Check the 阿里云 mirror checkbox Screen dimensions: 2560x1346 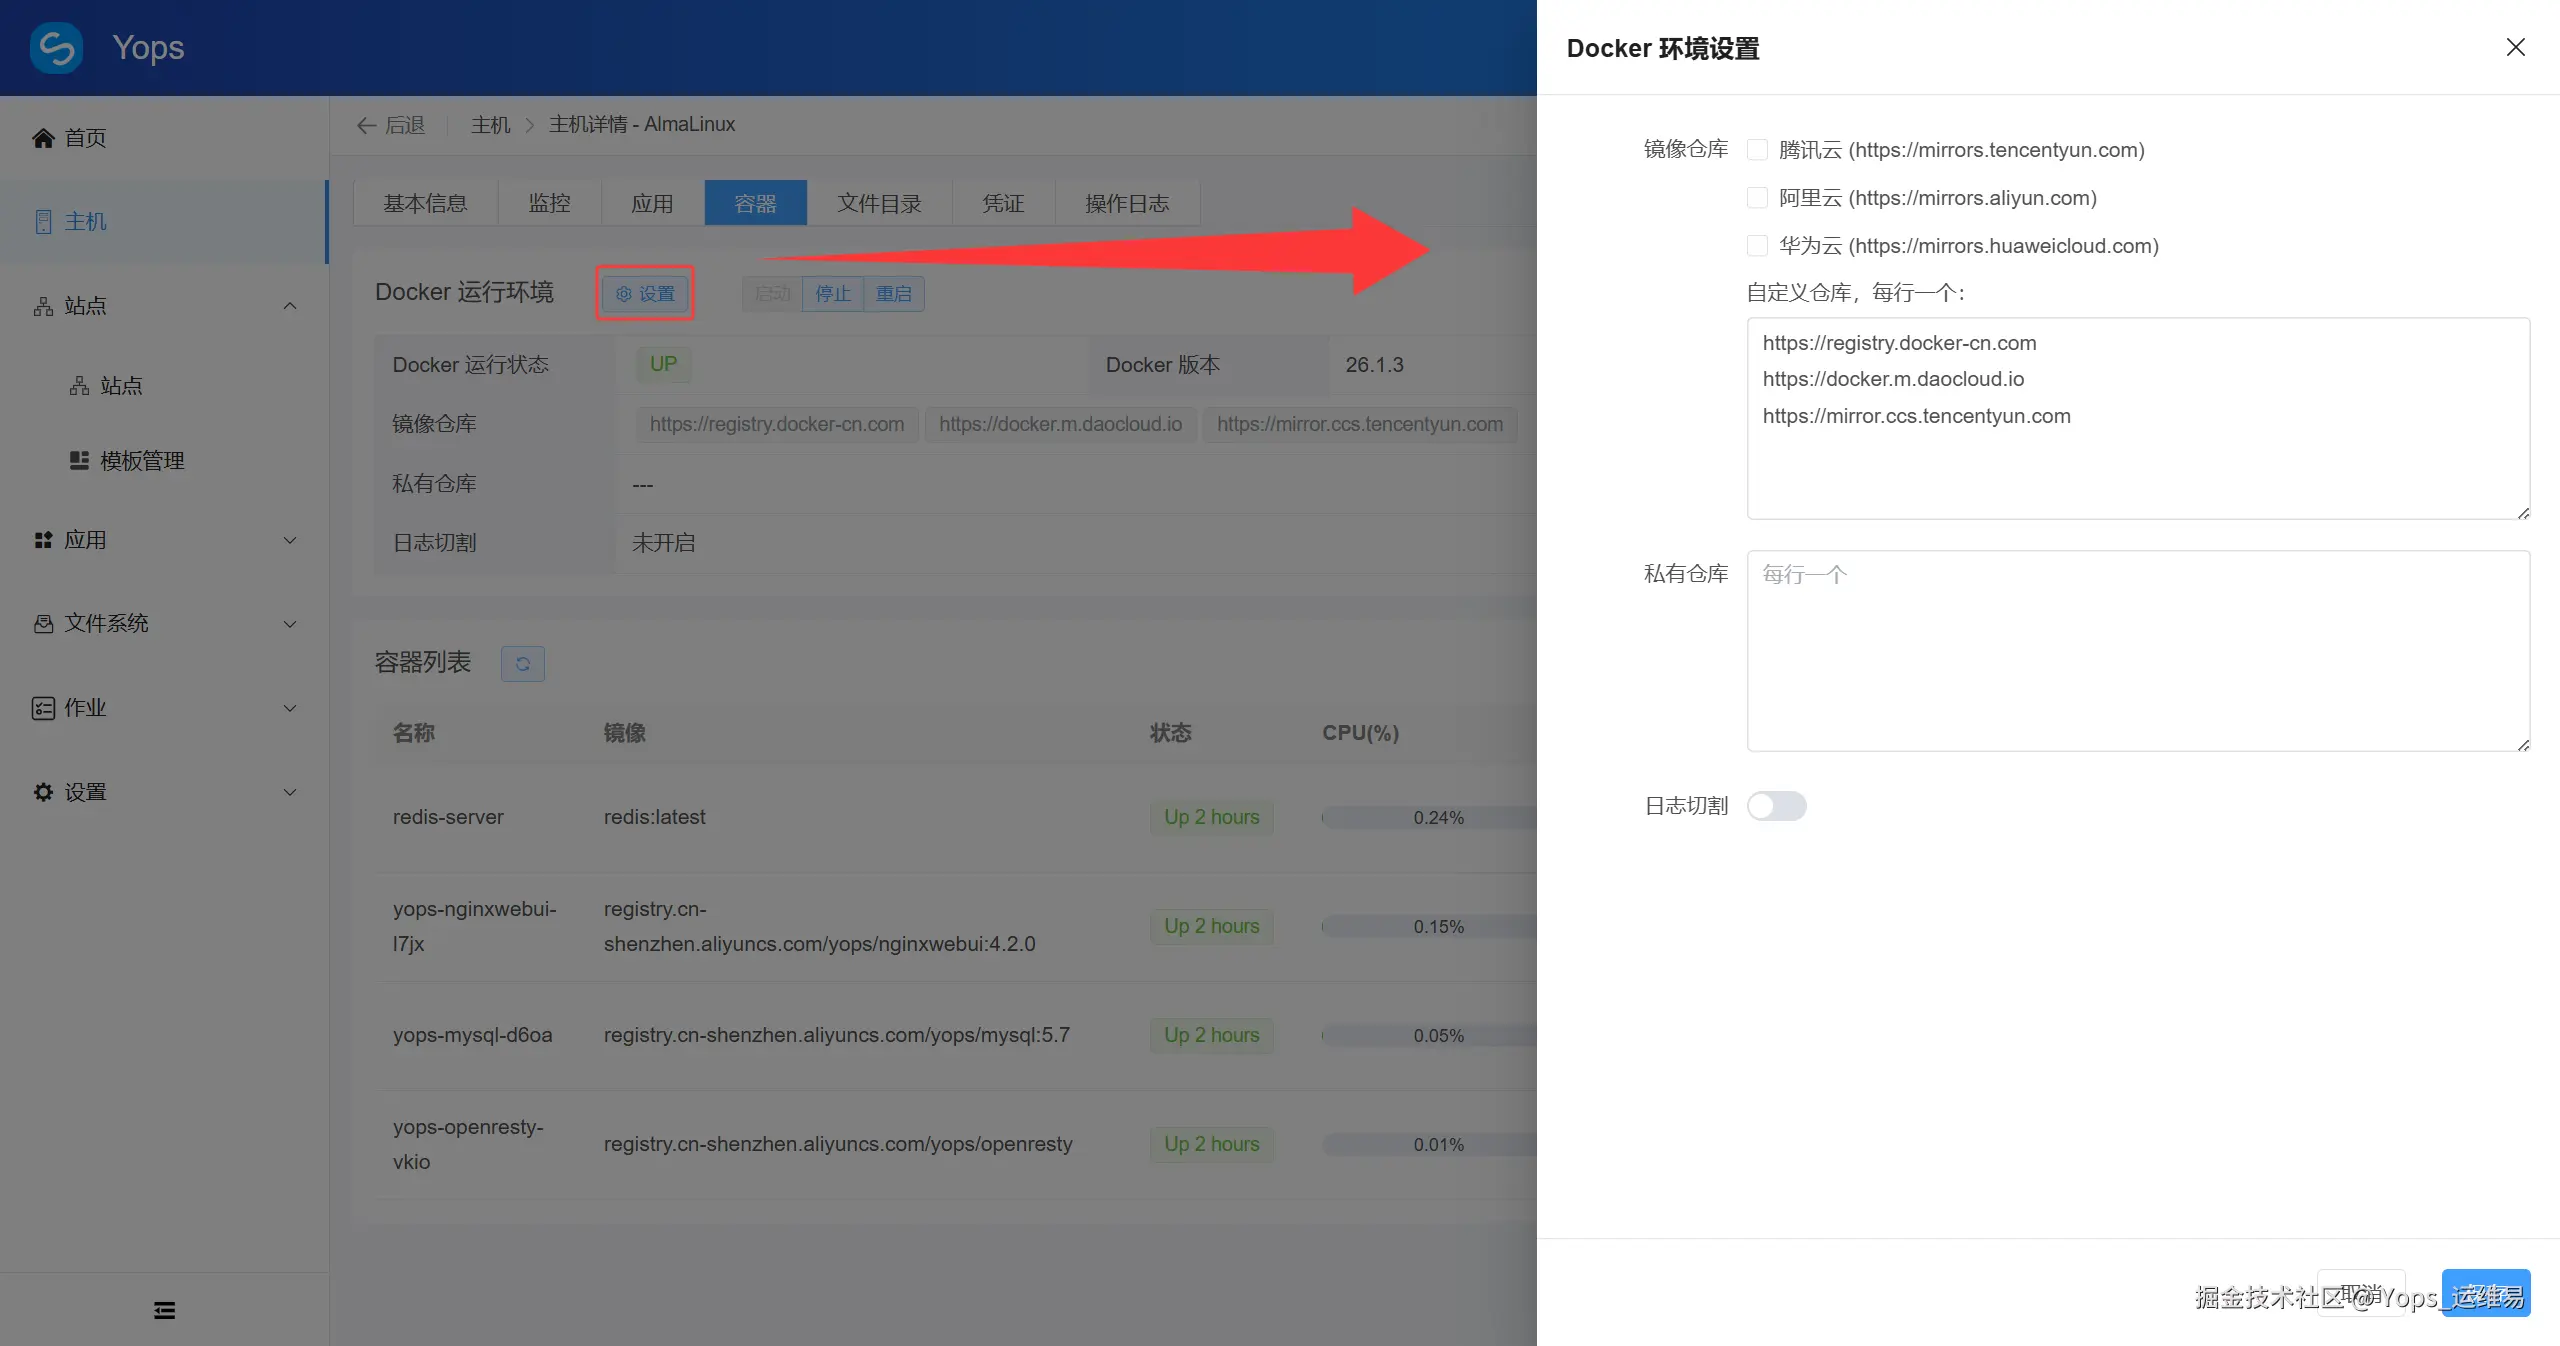click(1757, 198)
